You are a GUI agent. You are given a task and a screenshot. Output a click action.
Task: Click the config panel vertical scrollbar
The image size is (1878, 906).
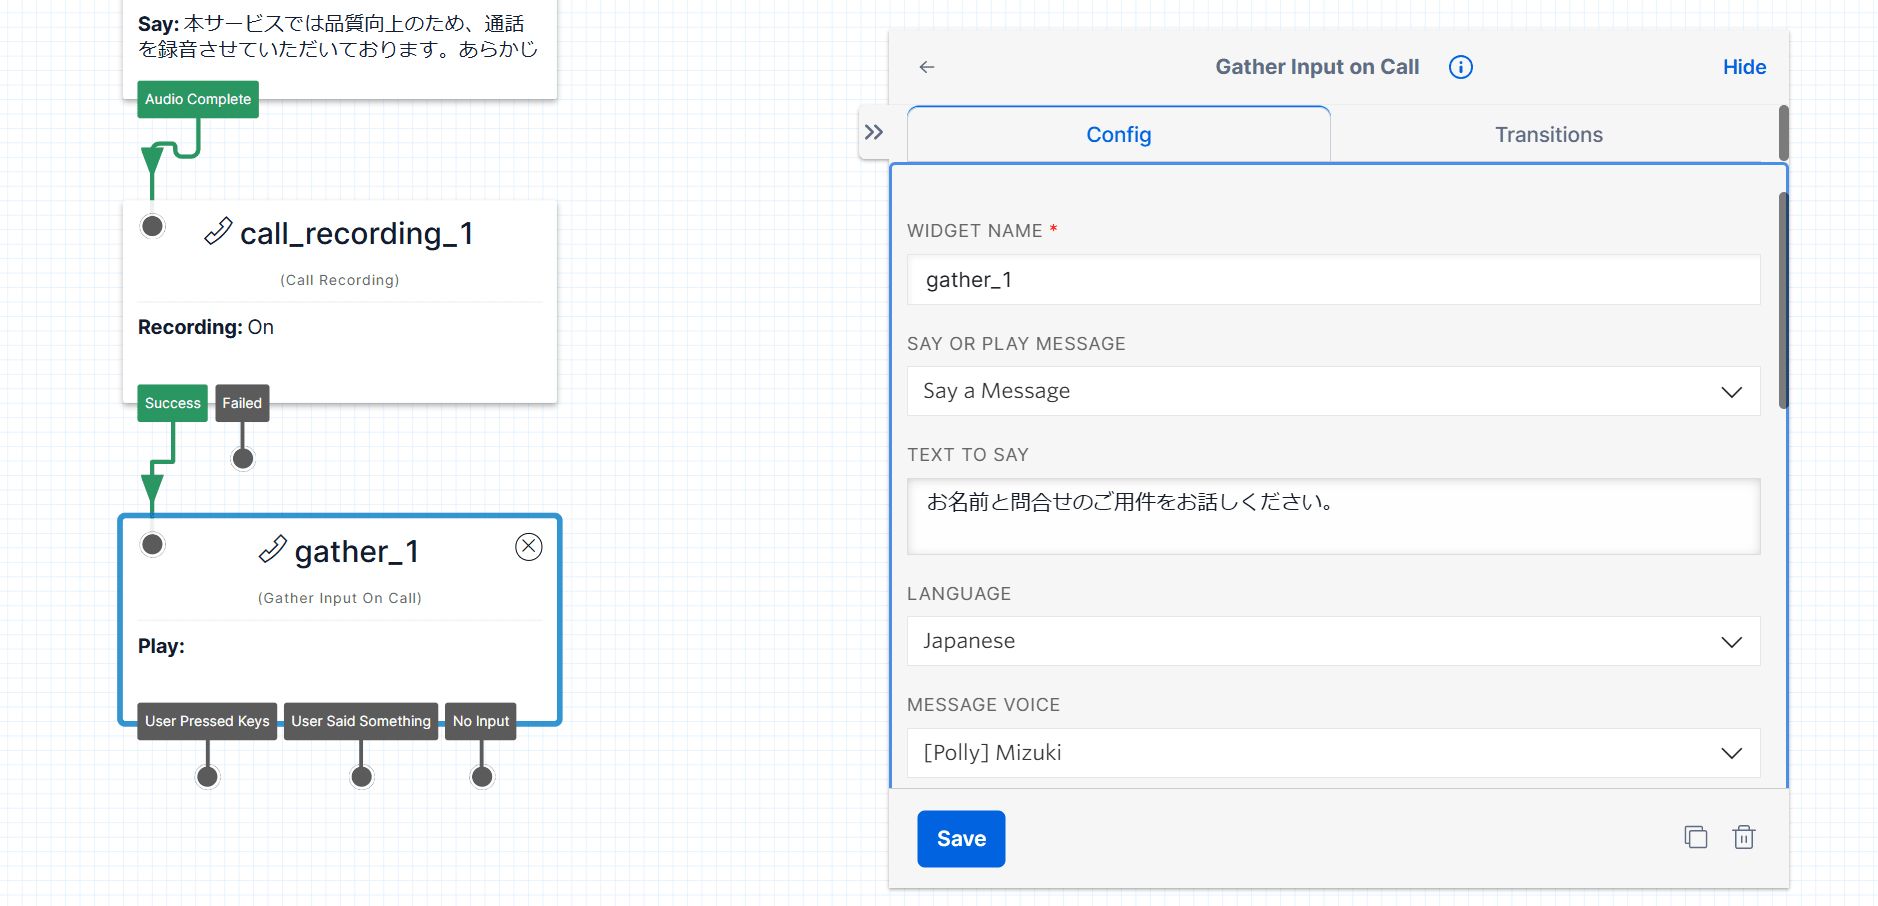pos(1783,300)
